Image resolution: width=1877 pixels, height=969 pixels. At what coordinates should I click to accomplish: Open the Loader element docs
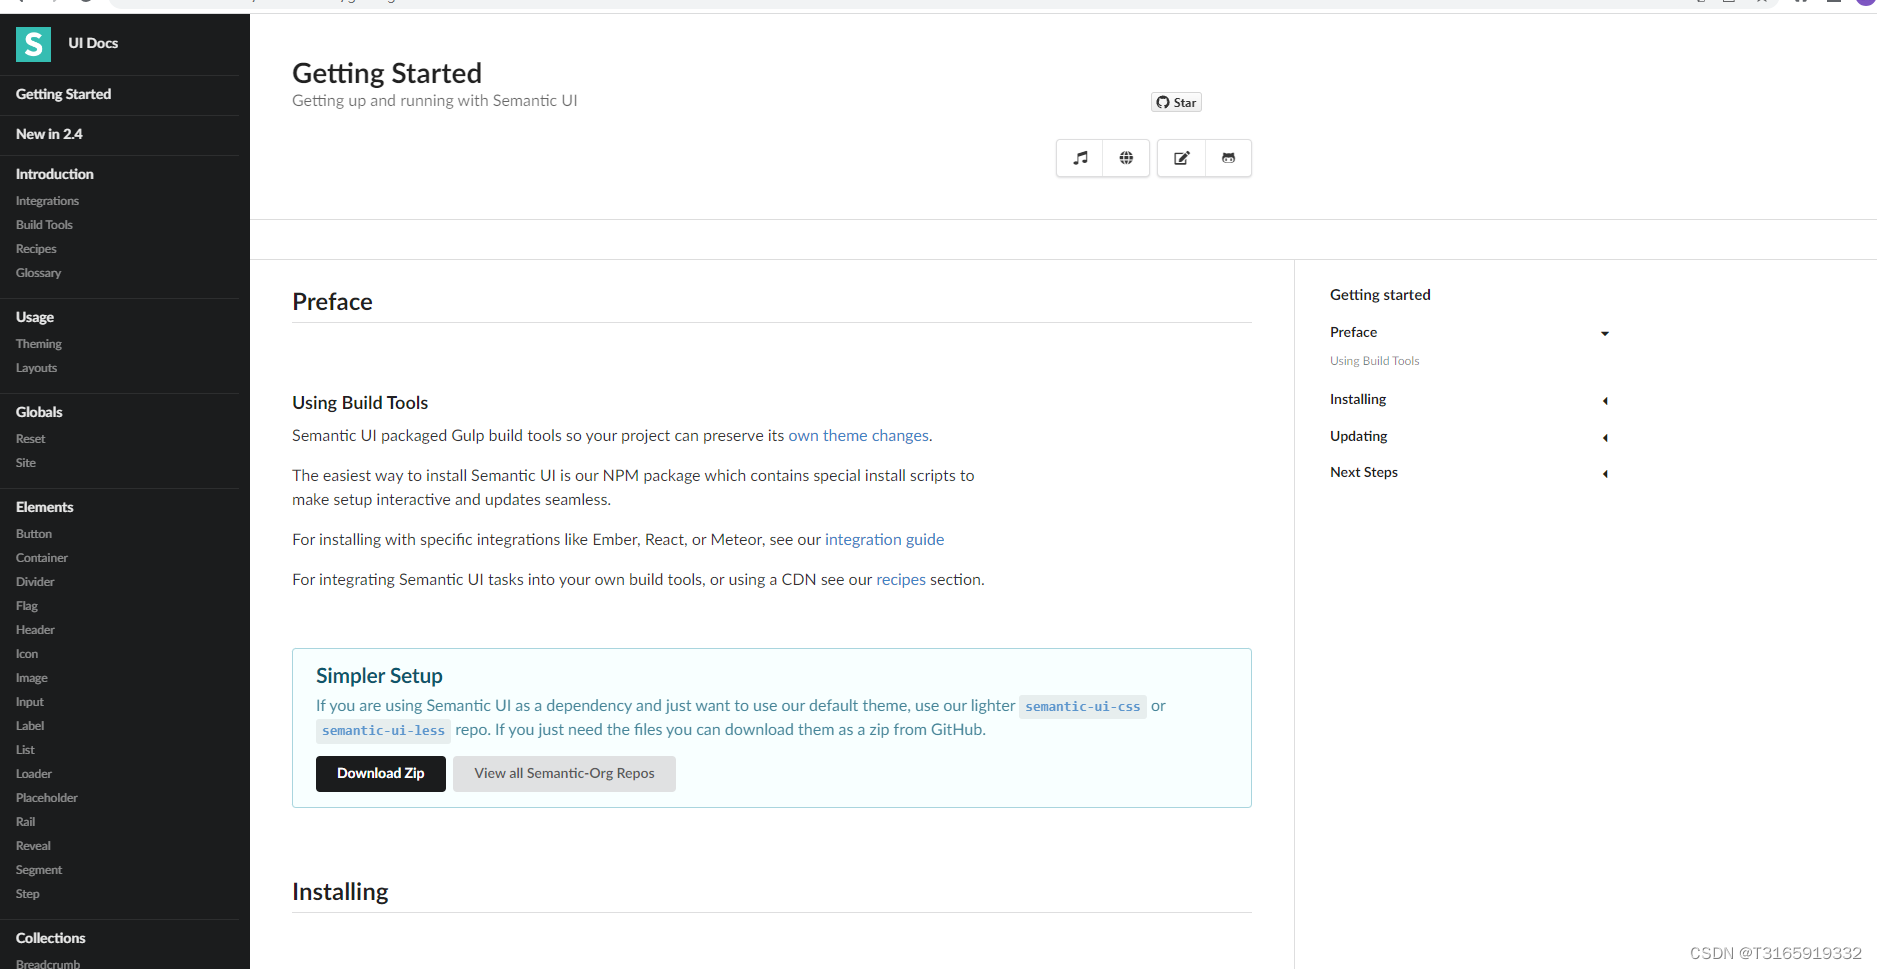click(34, 774)
